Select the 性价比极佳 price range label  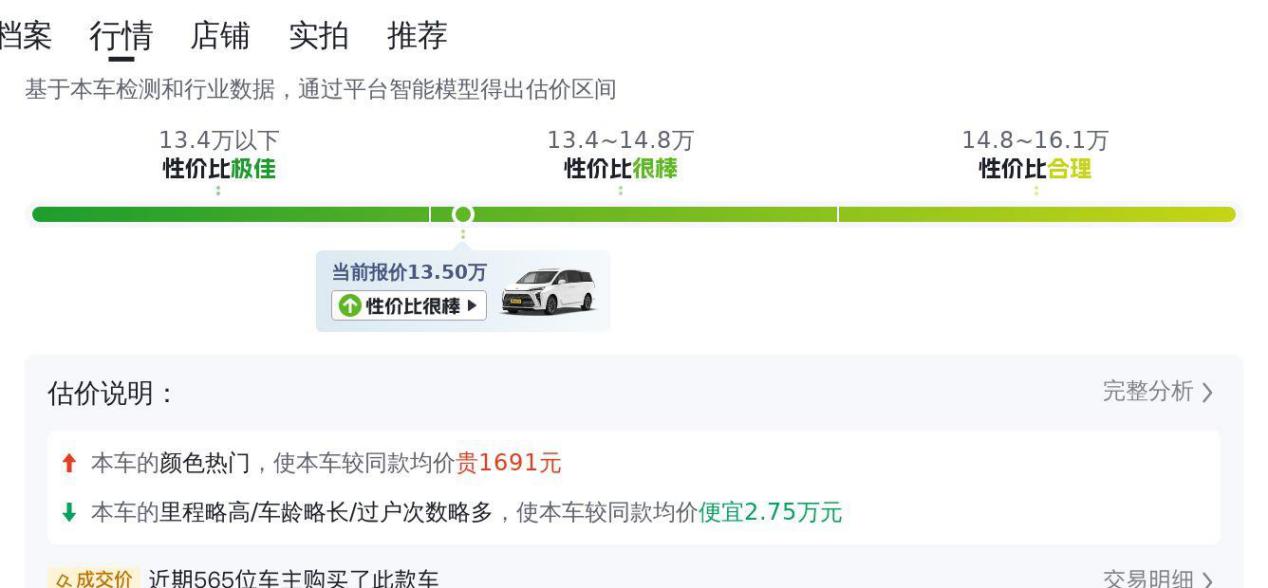(x=219, y=168)
